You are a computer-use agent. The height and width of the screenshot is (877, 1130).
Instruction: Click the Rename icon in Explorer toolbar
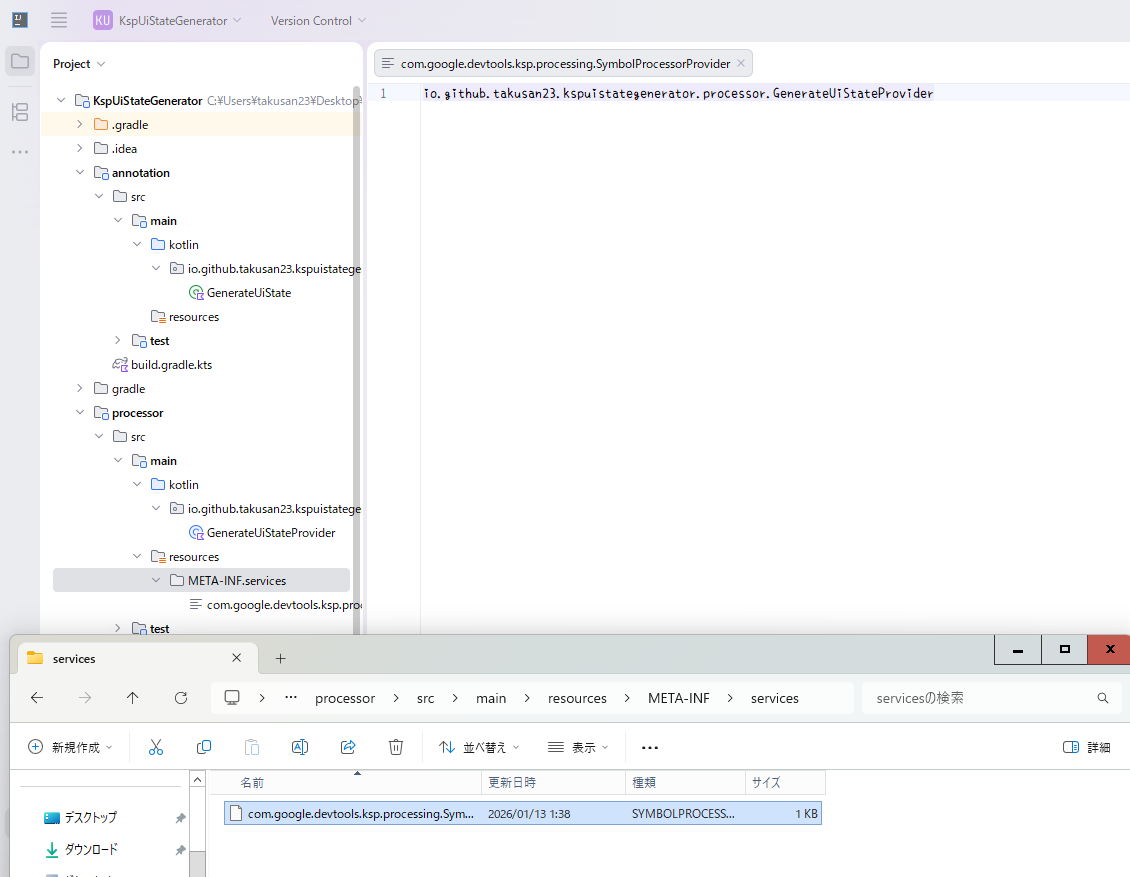coord(299,747)
